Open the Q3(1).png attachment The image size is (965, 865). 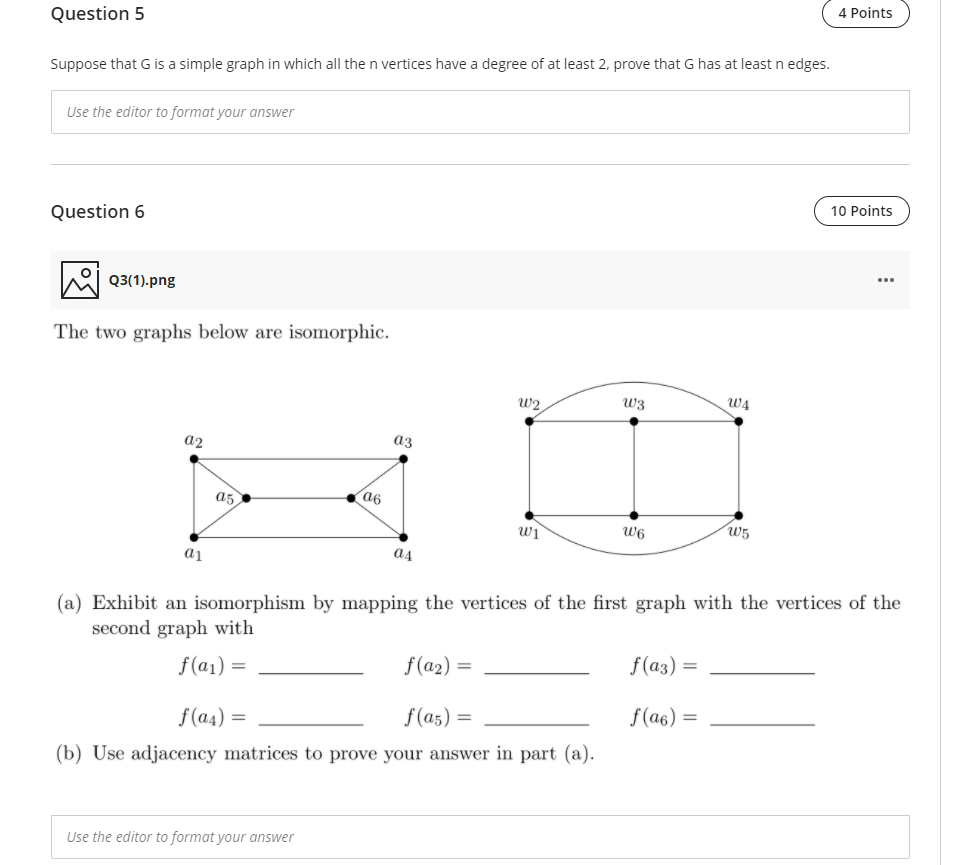tap(141, 280)
